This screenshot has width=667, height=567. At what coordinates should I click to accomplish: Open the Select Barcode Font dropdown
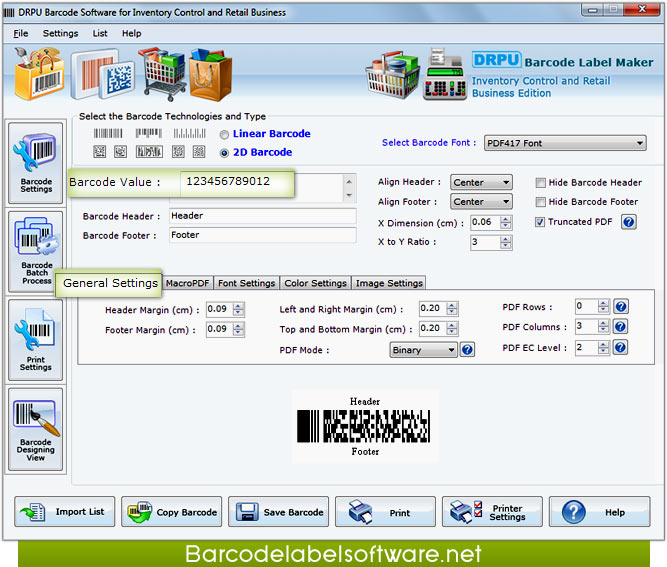[565, 143]
